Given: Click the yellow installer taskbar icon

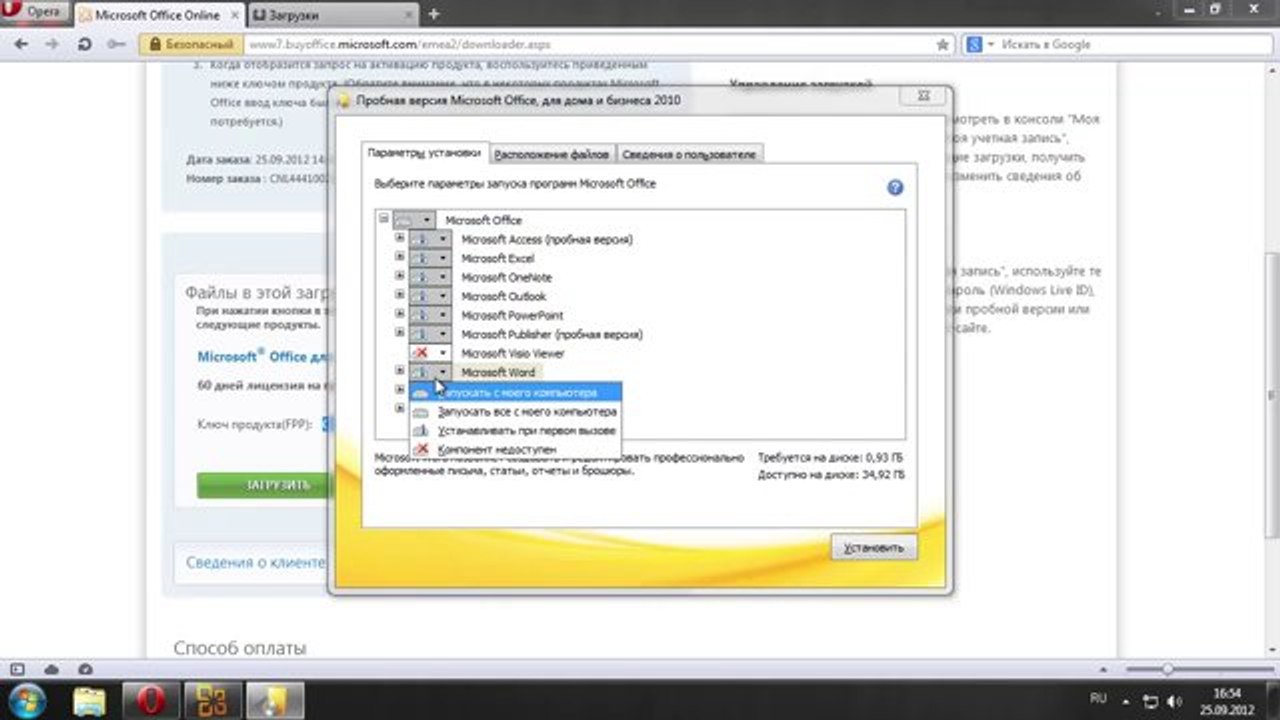Looking at the screenshot, I should (x=274, y=699).
